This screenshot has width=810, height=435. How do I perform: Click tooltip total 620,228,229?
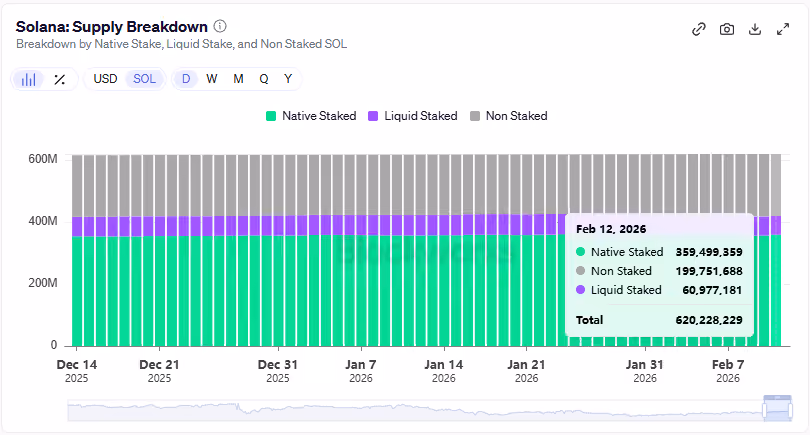coord(709,320)
